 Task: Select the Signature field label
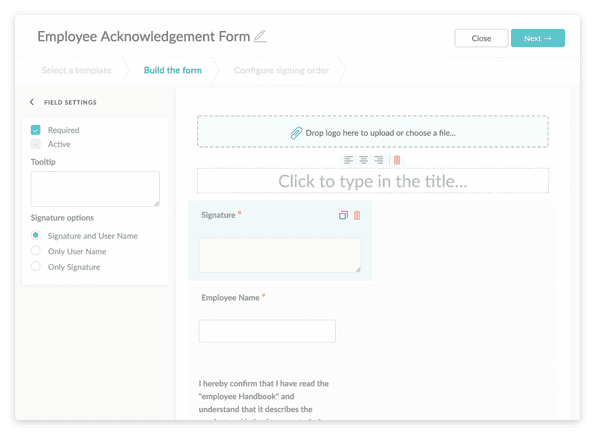click(218, 215)
